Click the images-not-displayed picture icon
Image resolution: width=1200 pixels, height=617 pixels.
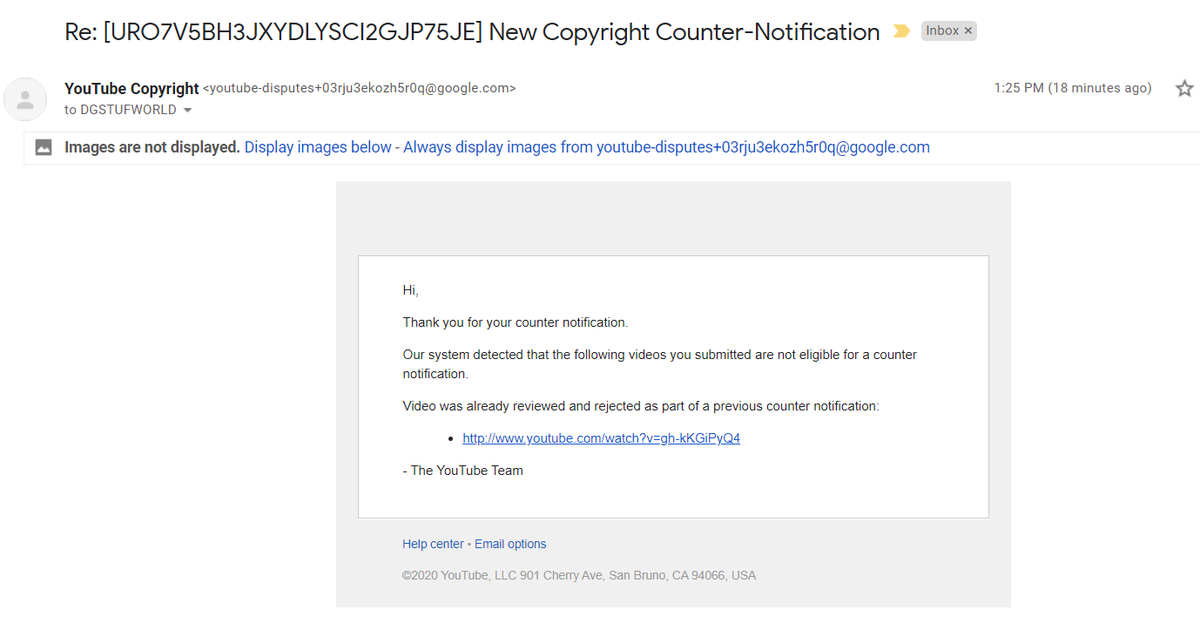pos(43,147)
